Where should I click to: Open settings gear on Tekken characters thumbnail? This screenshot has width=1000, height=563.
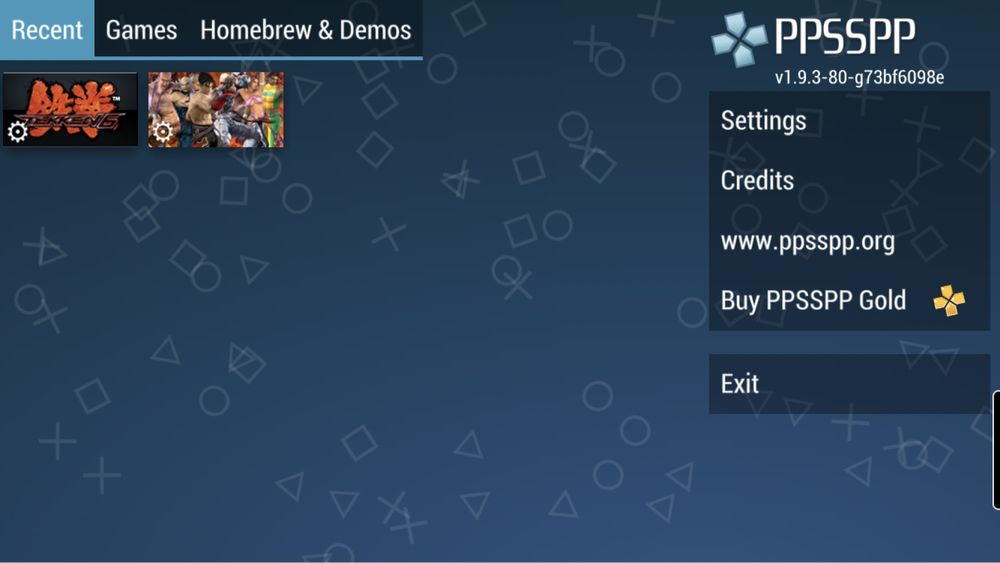click(x=163, y=132)
